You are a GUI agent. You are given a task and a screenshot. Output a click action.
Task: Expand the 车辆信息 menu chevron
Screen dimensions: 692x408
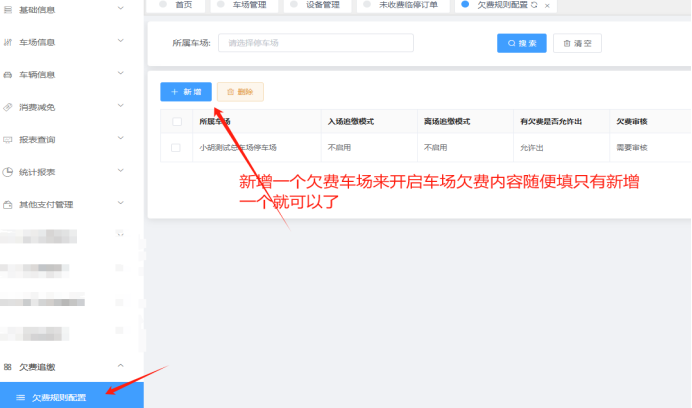(120, 73)
